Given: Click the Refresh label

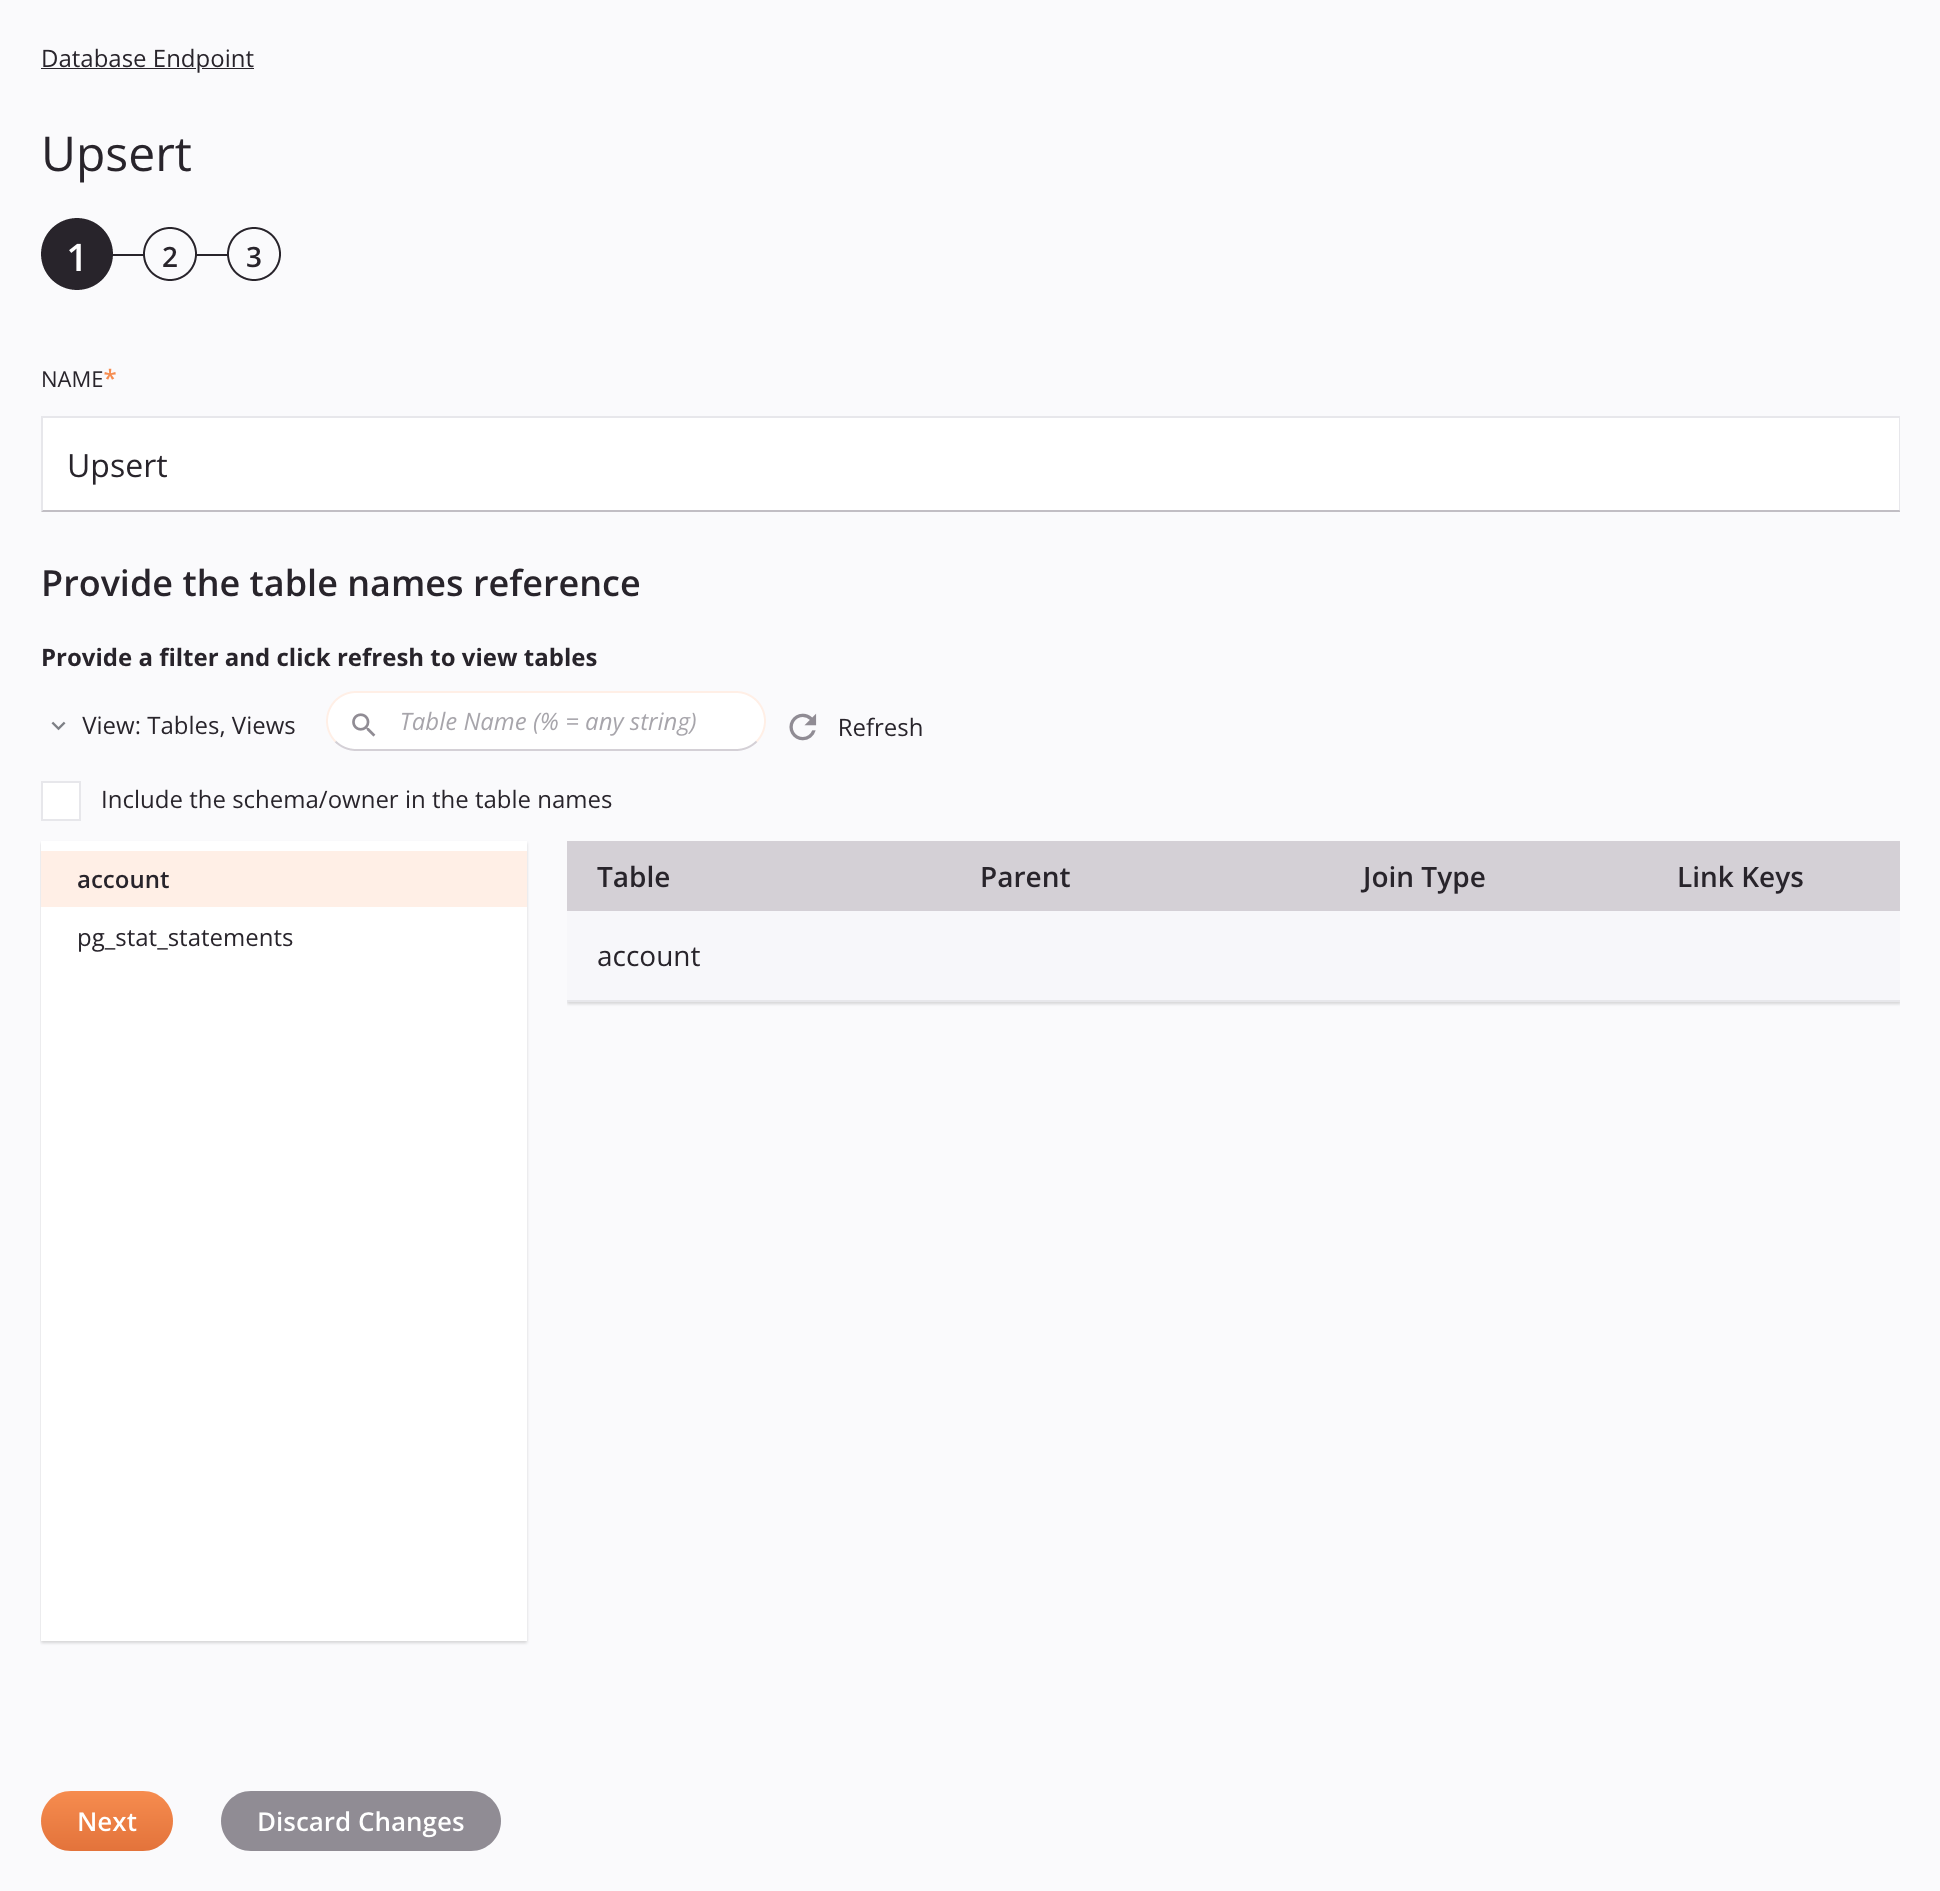Looking at the screenshot, I should (x=880, y=728).
